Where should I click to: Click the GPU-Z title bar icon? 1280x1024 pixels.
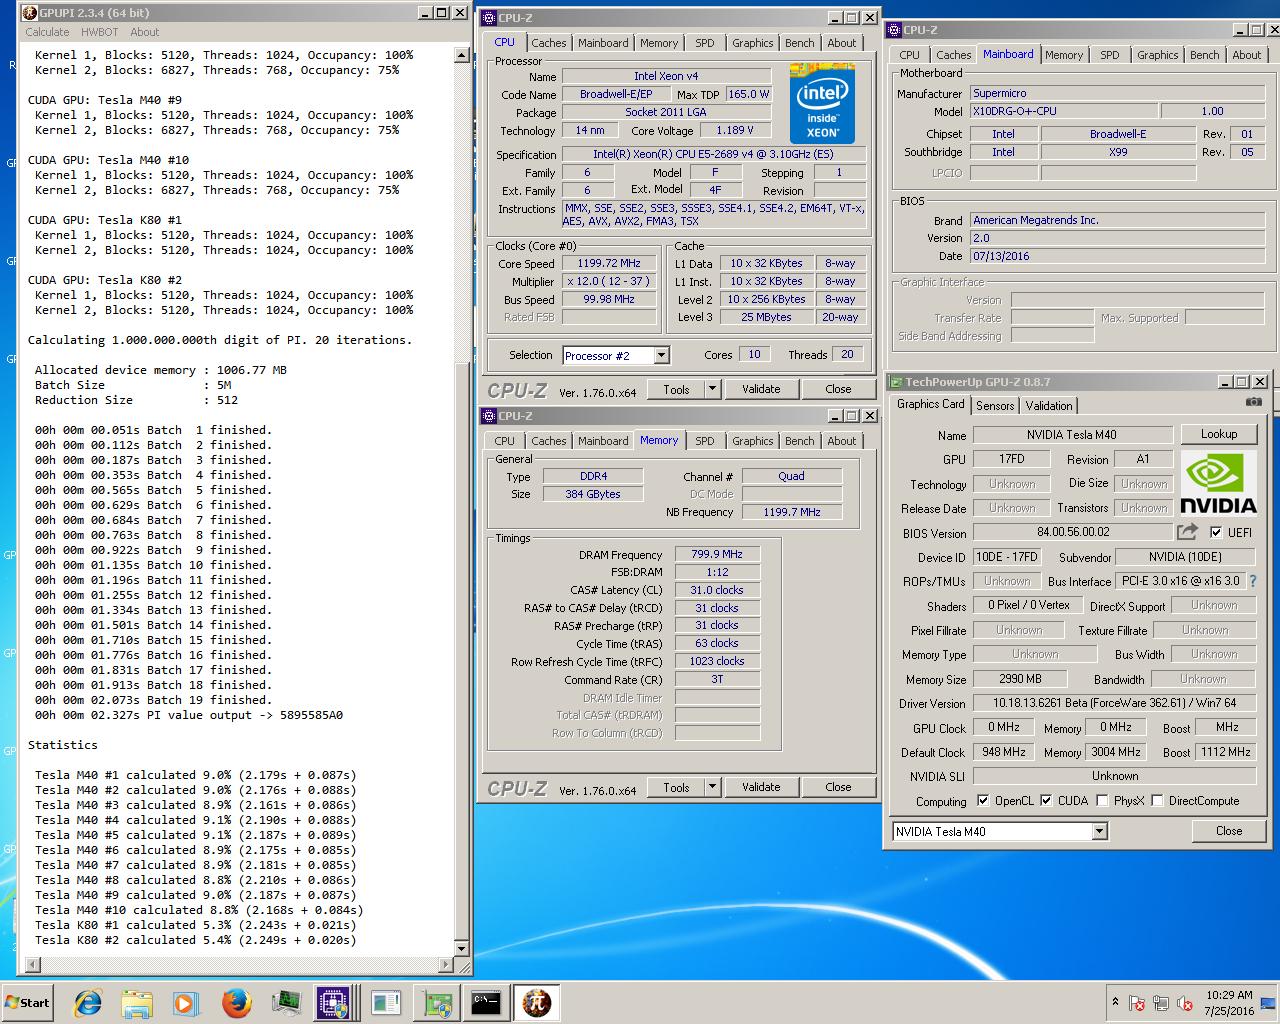tap(896, 382)
